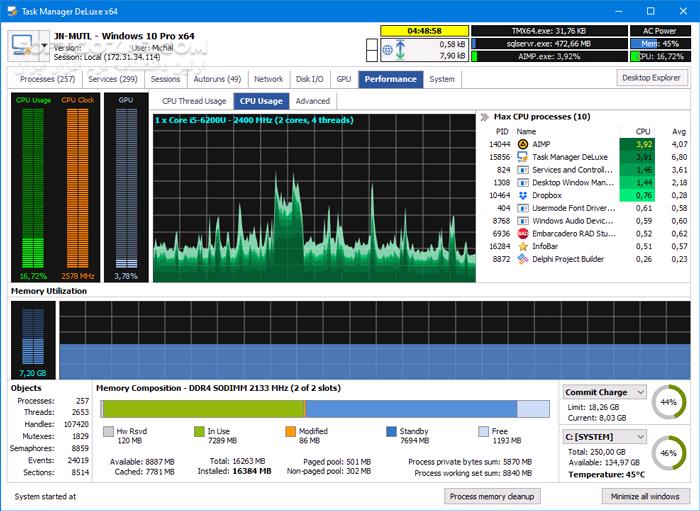Click the InfoBar star icon
Viewport: 700px width, 511px height.
pos(522,246)
